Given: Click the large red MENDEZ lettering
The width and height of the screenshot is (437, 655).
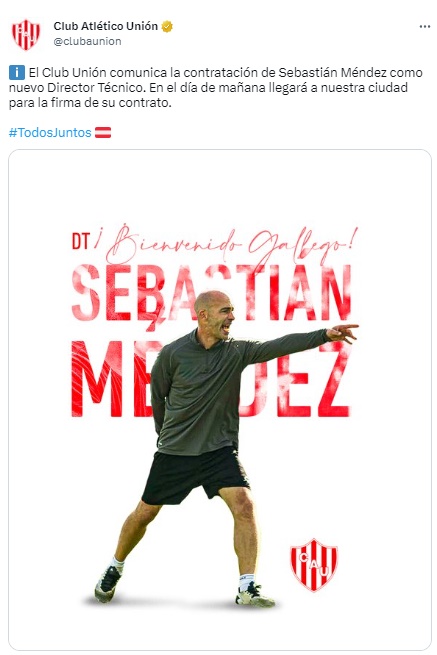Looking at the screenshot, I should [x=211, y=379].
